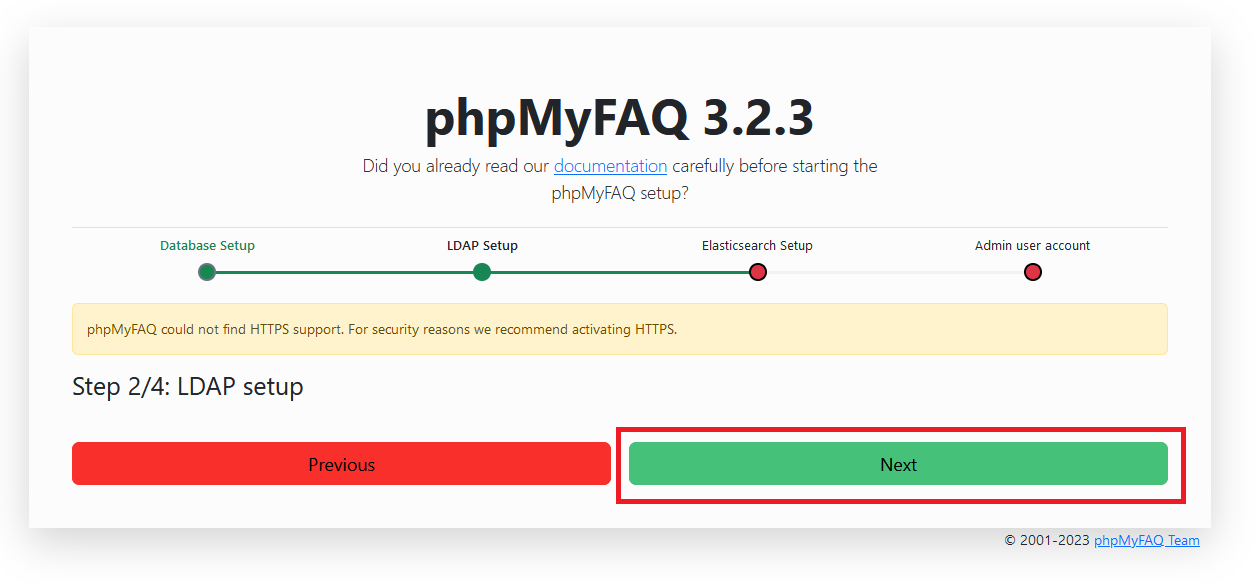Image resolution: width=1257 pixels, height=583 pixels.
Task: Click the Database Setup step circle
Action: (207, 272)
